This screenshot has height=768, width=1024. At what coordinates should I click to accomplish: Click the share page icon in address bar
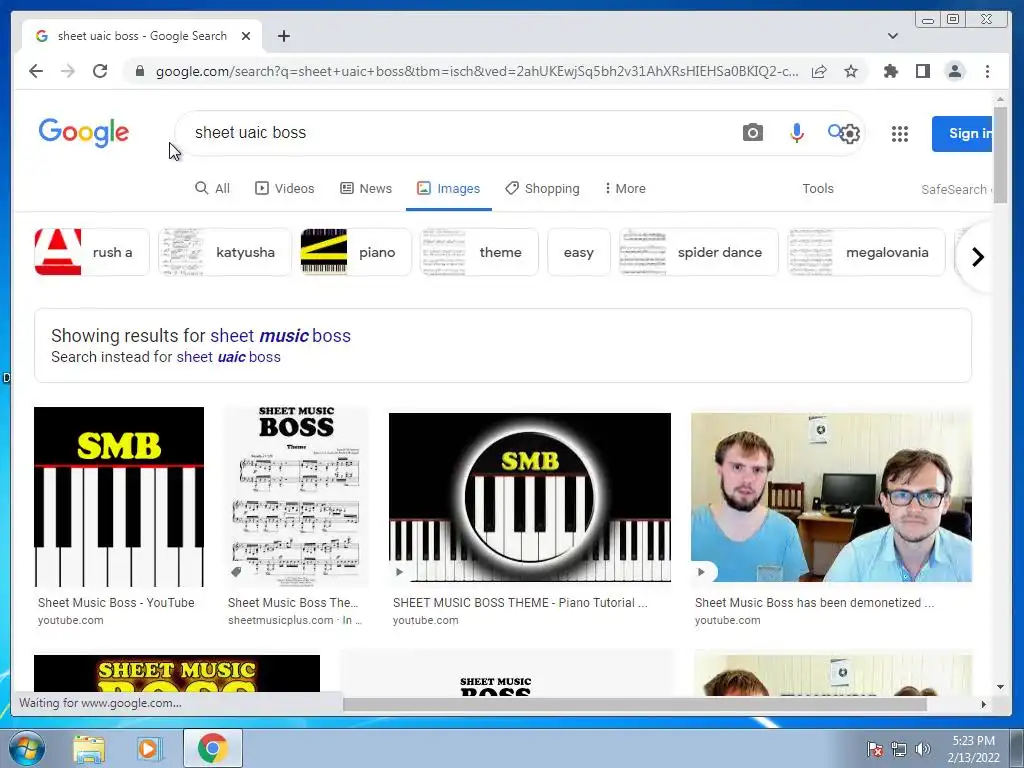819,71
